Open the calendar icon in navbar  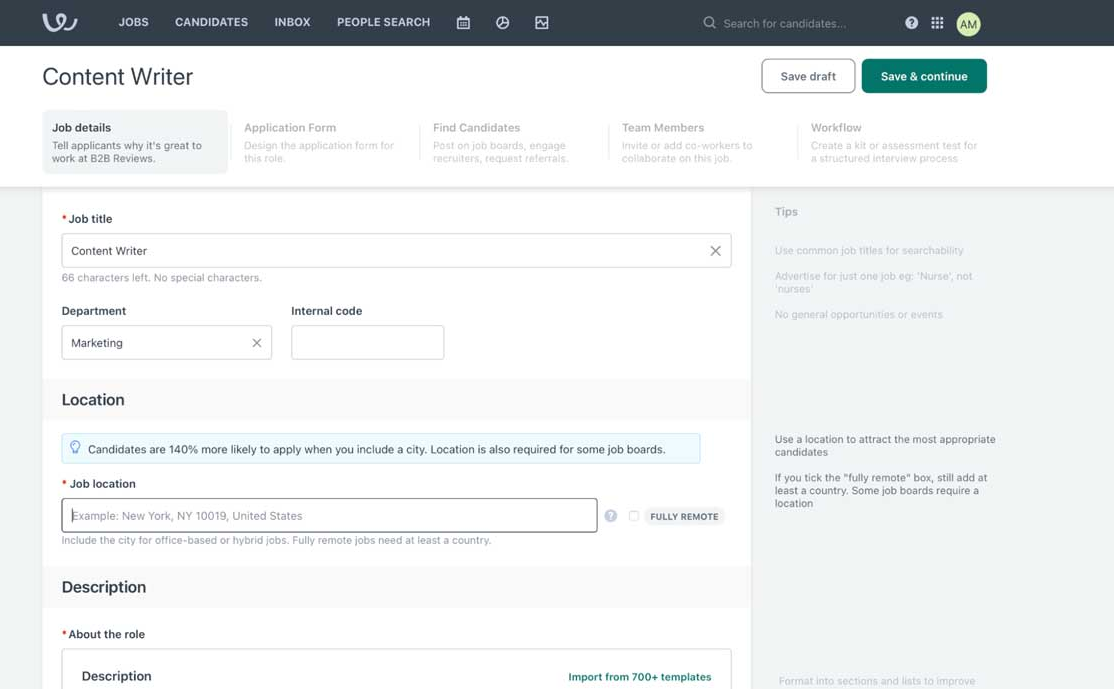click(x=463, y=23)
